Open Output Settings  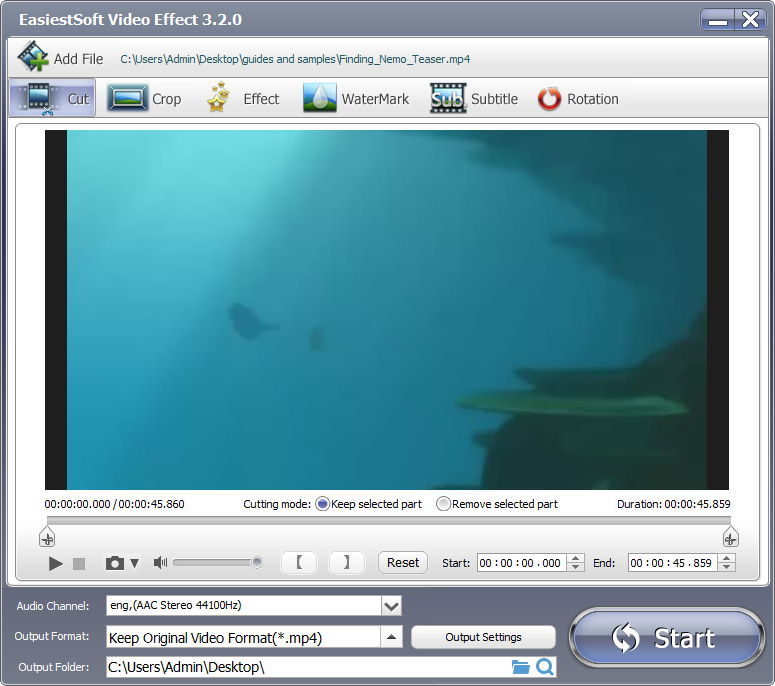coord(483,637)
